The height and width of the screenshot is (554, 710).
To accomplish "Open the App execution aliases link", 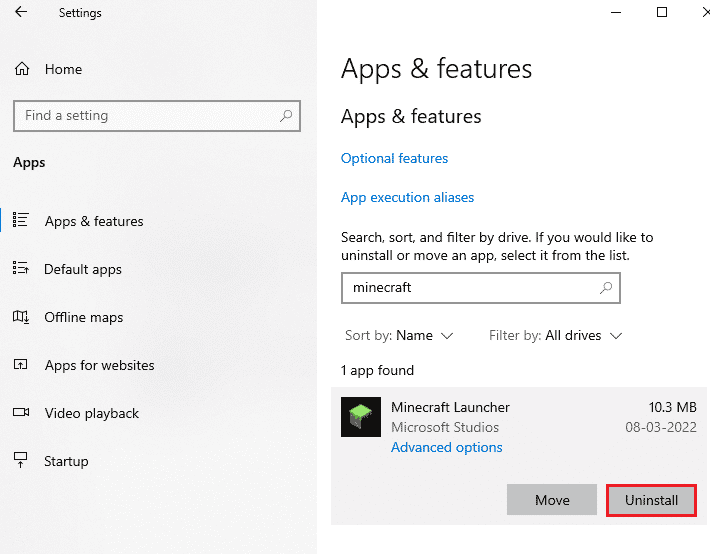I will coord(407,197).
